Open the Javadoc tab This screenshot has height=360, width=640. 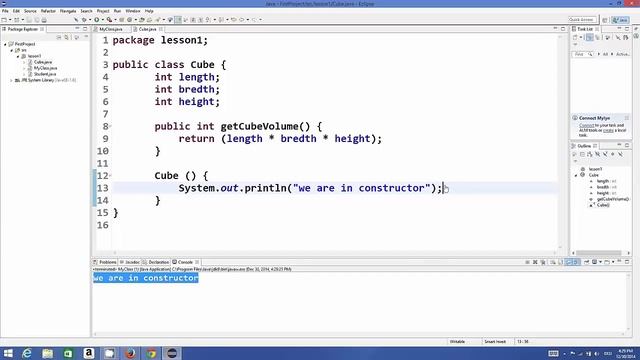tap(130, 262)
